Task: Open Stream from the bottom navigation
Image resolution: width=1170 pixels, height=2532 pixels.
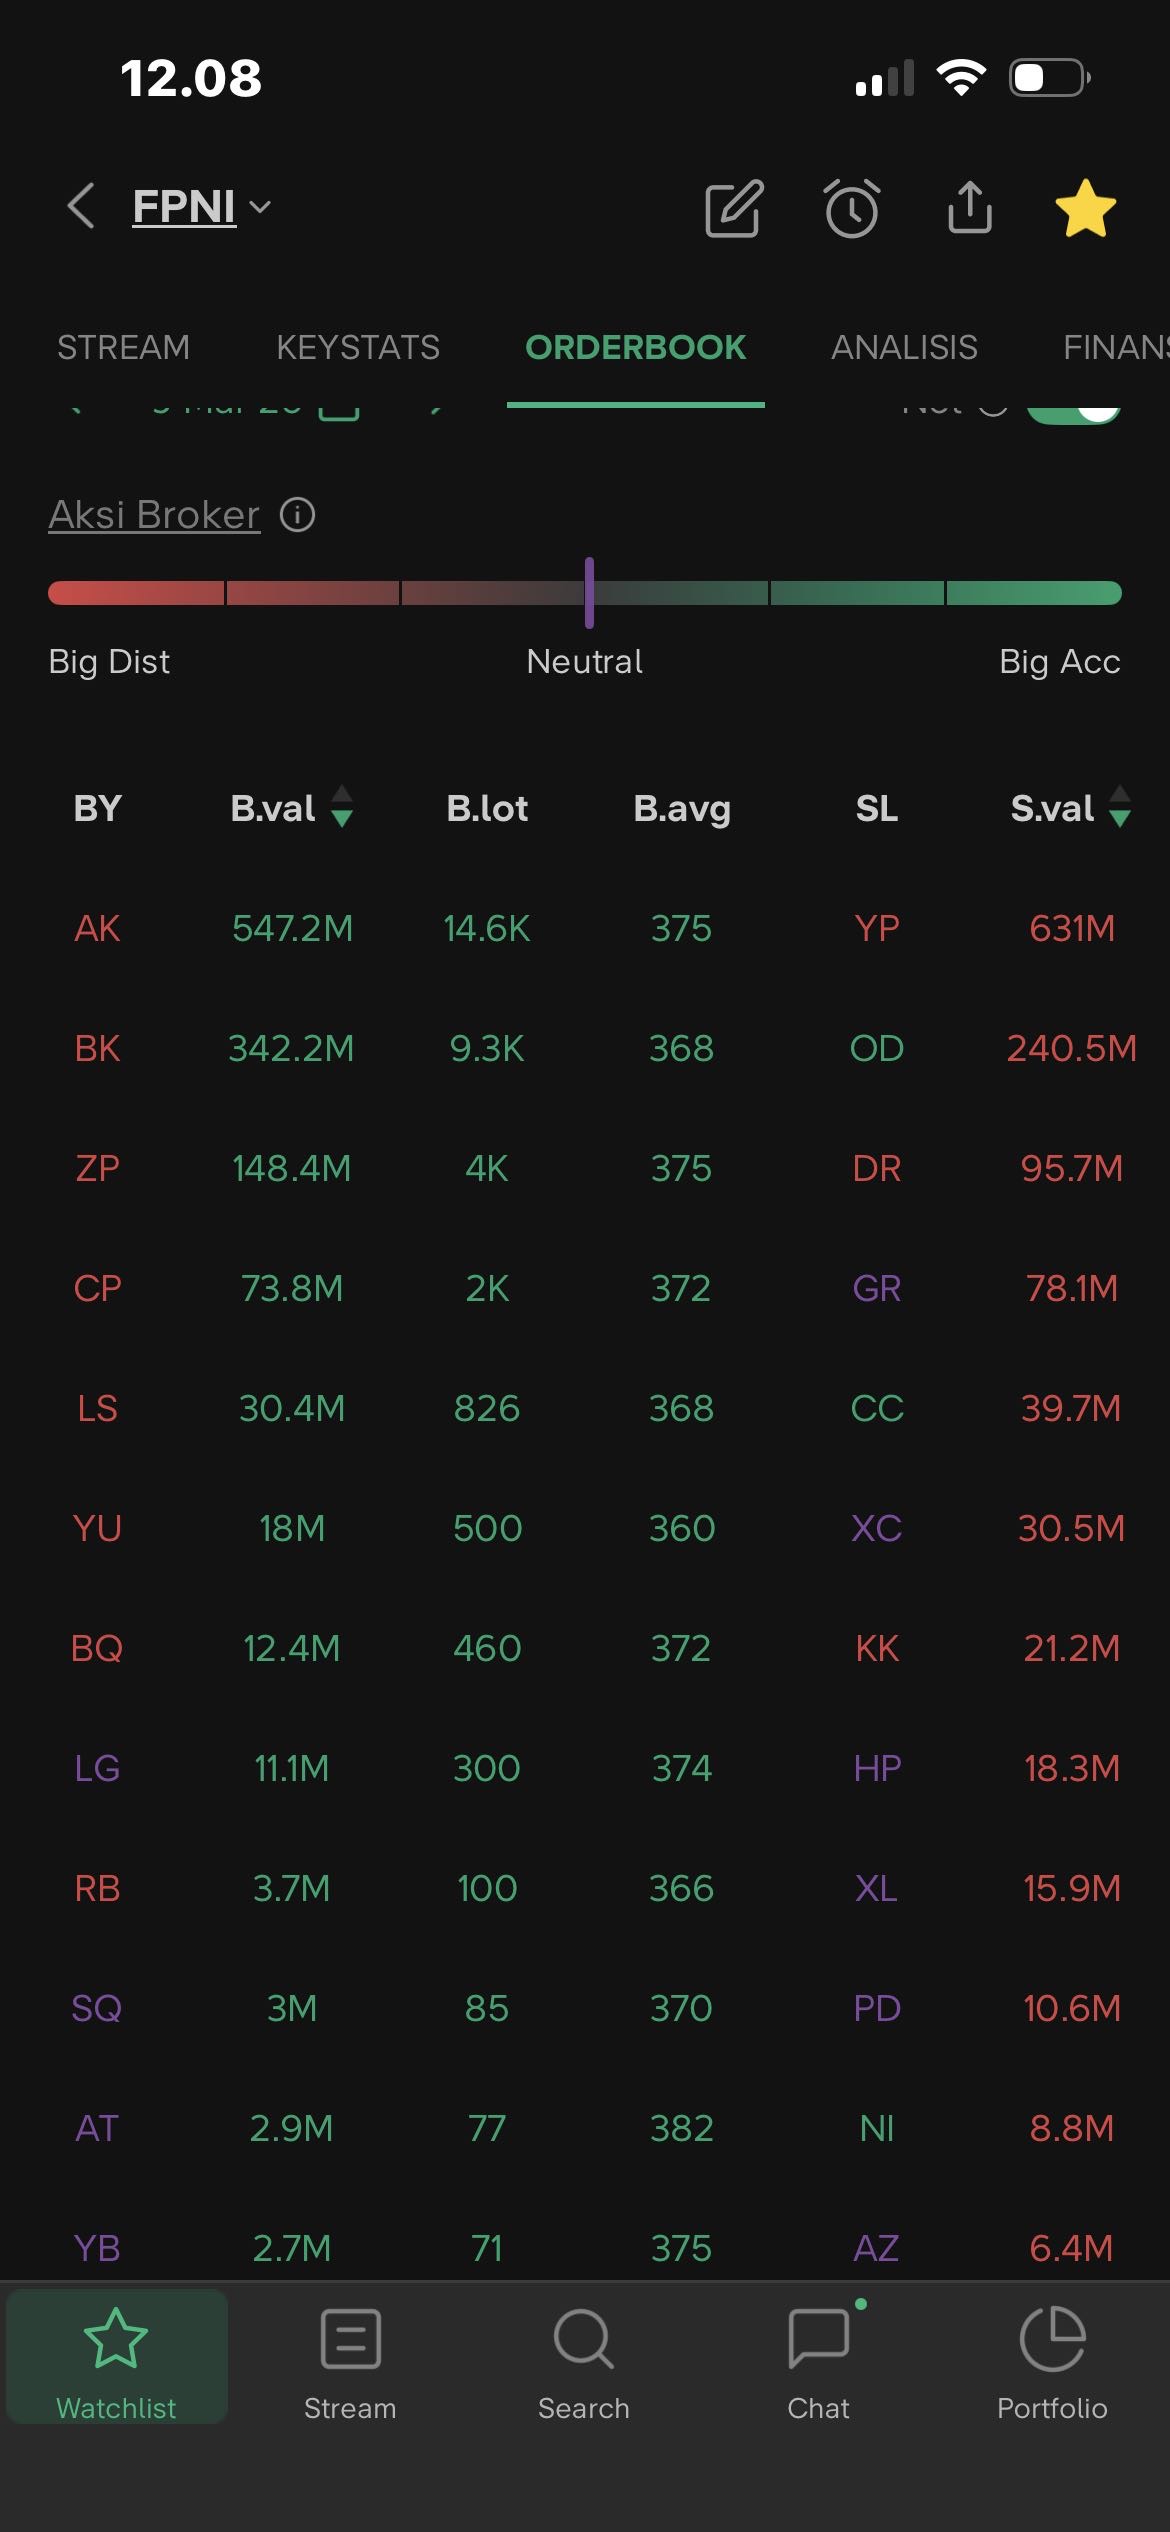Action: coord(350,2364)
